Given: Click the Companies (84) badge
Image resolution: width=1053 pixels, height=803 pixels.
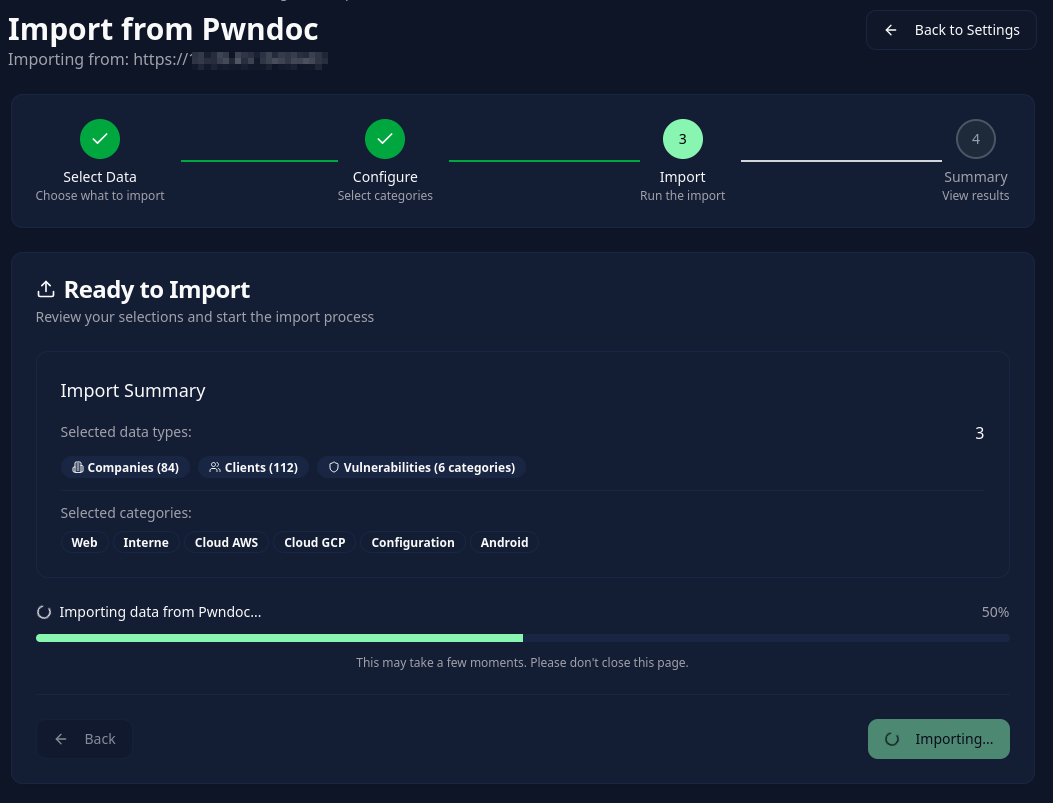Looking at the screenshot, I should coord(125,467).
